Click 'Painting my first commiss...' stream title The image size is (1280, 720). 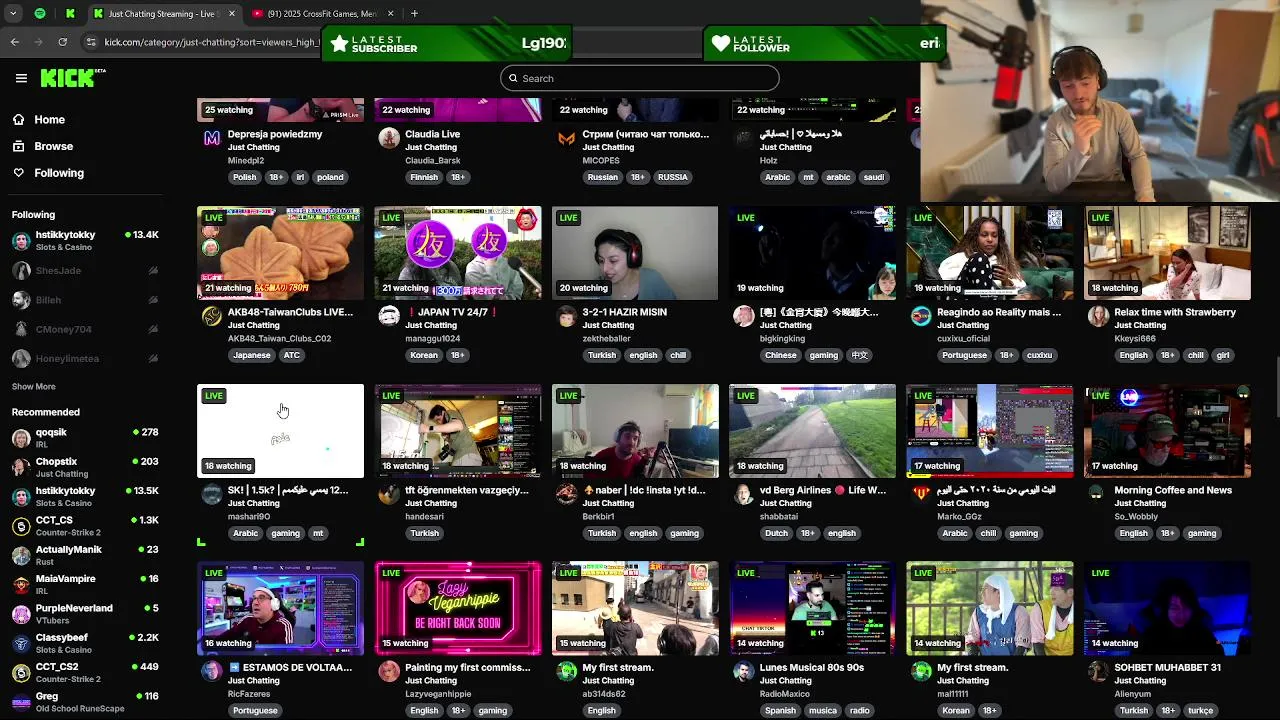click(x=467, y=667)
